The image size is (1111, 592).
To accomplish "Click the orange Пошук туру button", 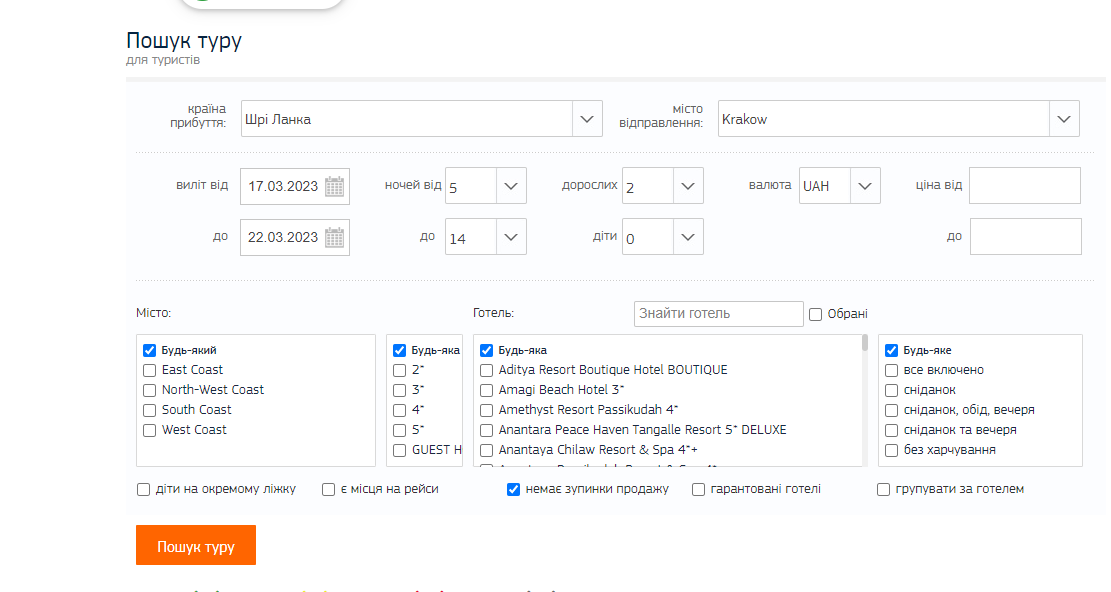I will click(196, 545).
